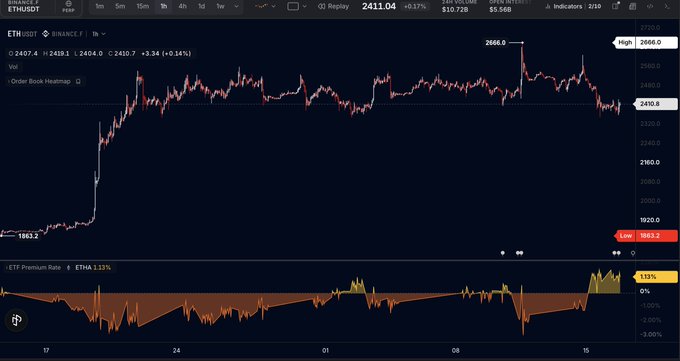This screenshot has width=680, height=361.
Task: Expand the chart layout dropdown arrow
Action: click(304, 7)
